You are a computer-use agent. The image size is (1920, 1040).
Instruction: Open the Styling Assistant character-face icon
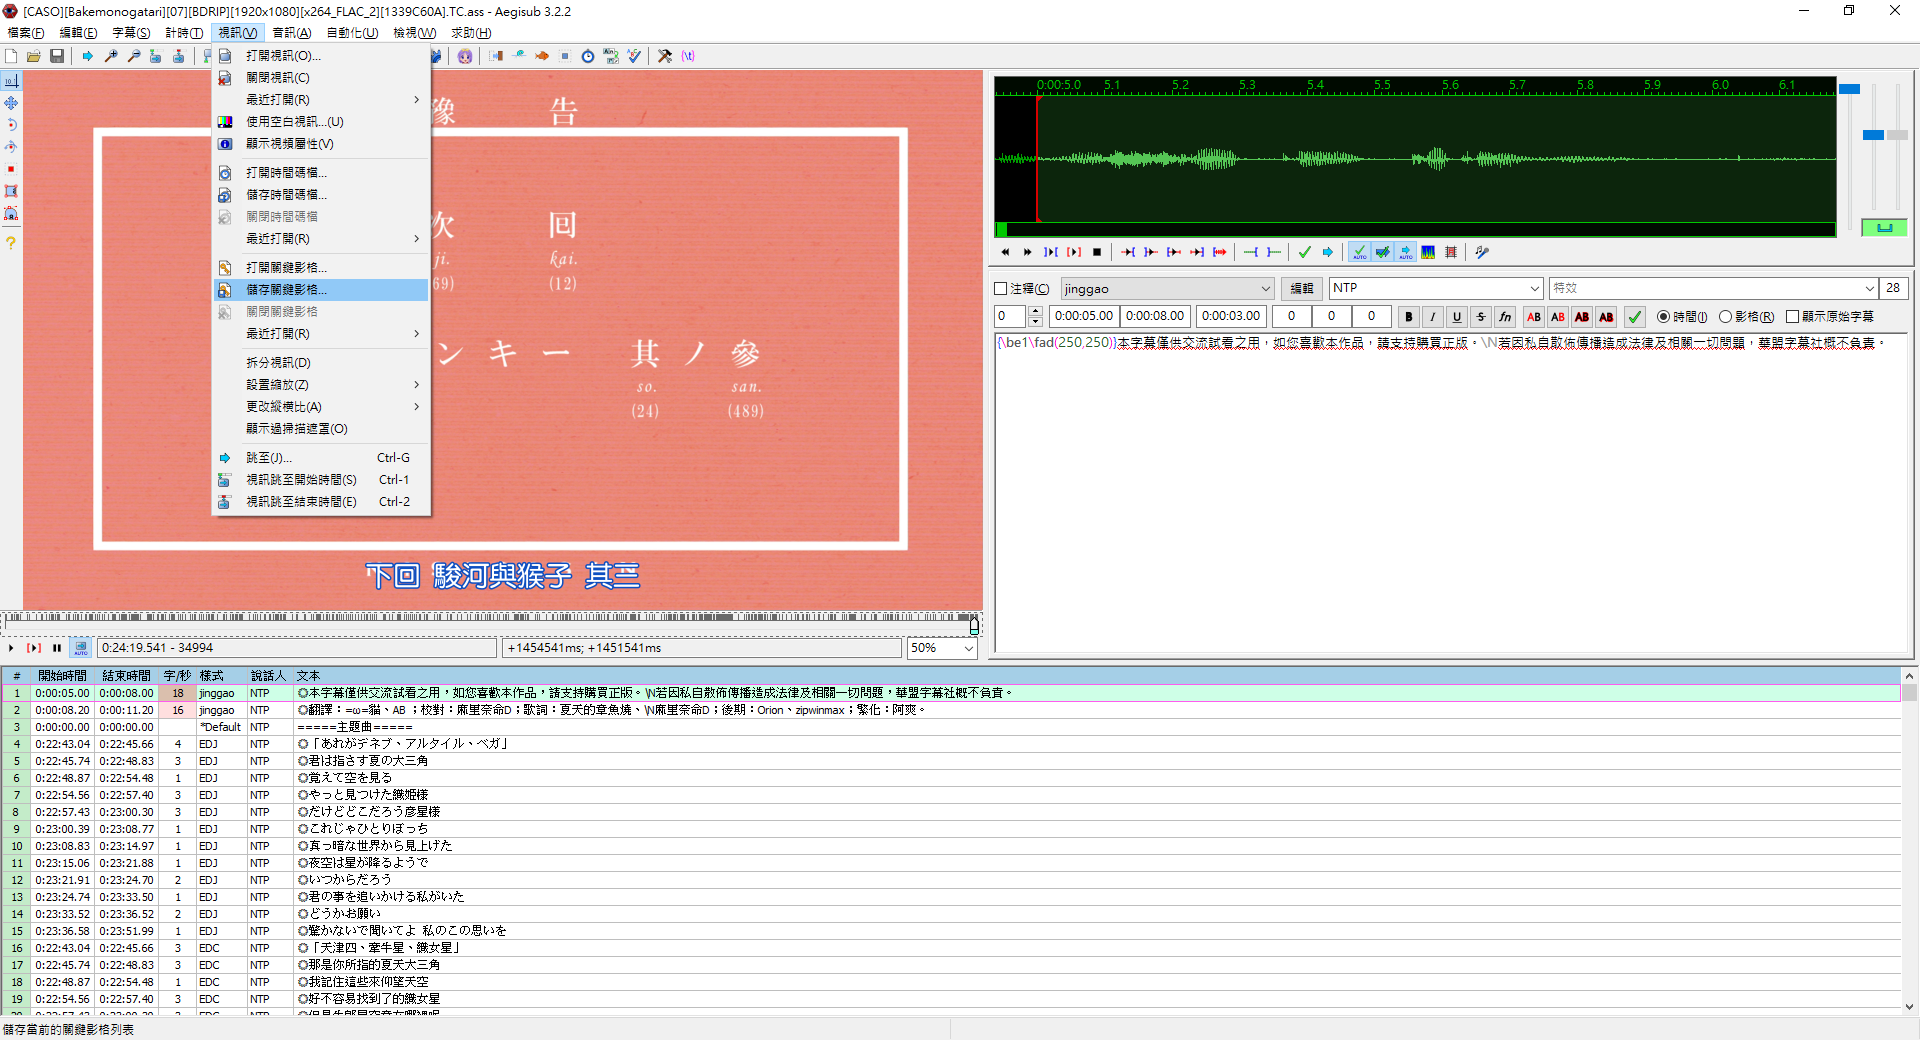[x=465, y=56]
